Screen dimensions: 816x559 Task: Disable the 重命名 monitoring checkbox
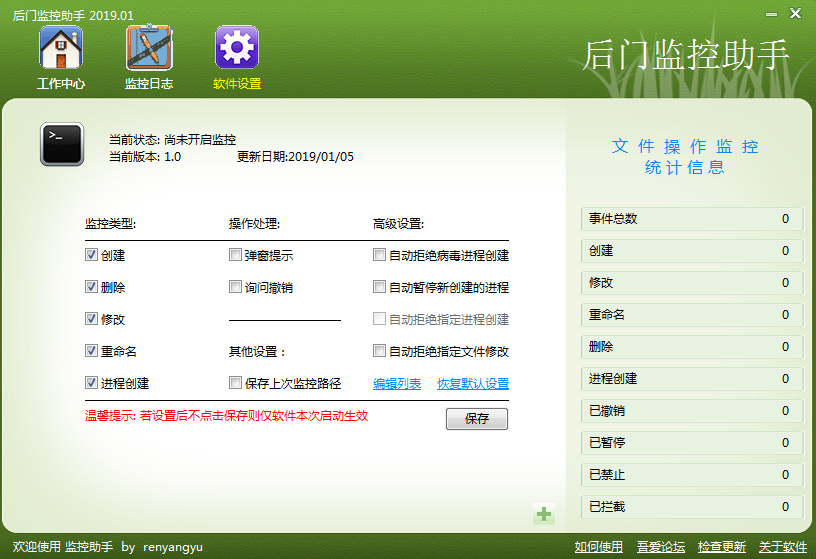point(91,351)
